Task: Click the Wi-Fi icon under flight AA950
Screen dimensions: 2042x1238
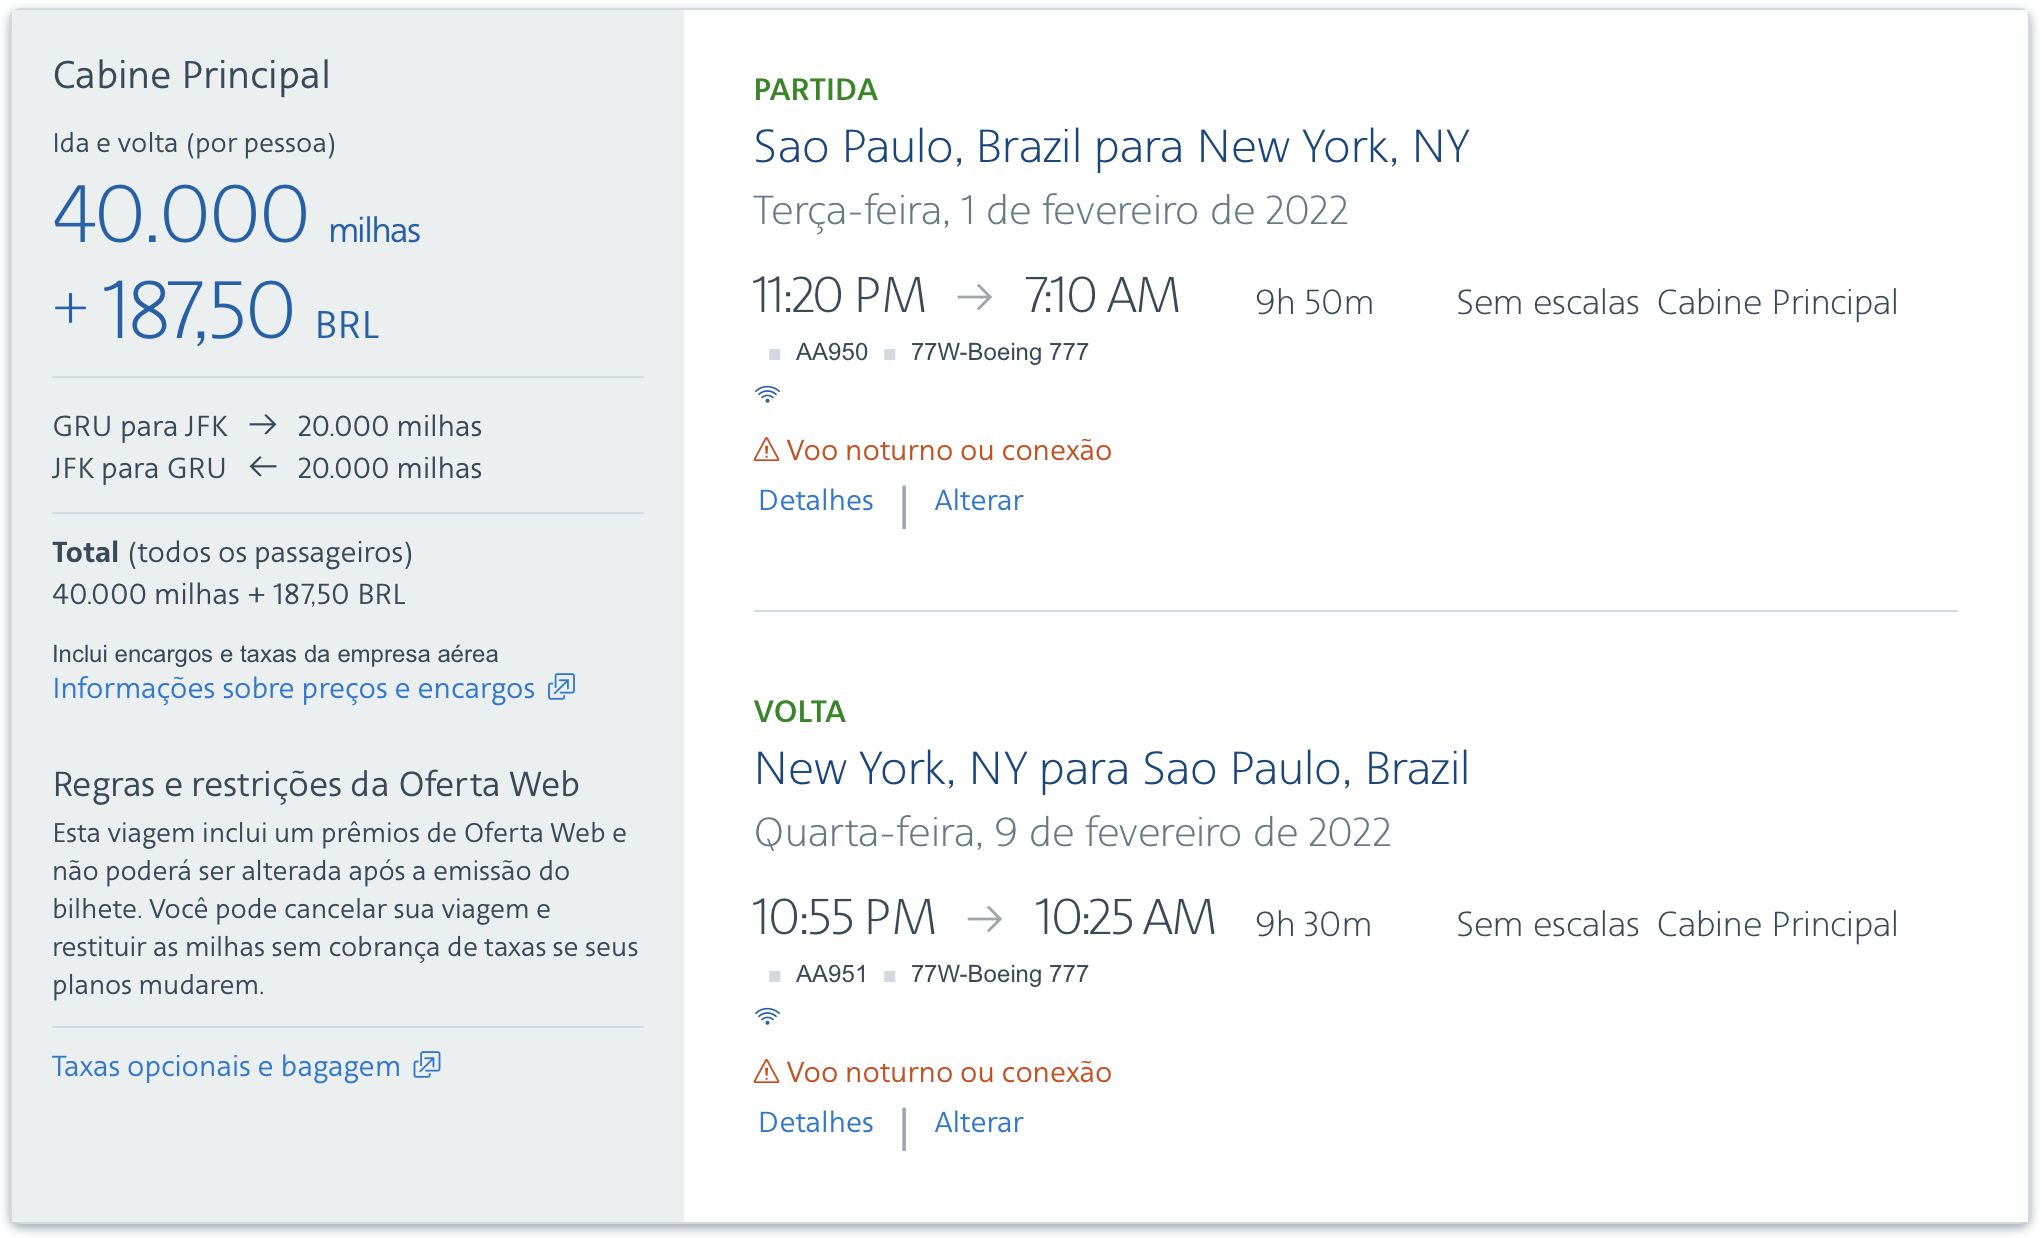Action: click(x=767, y=394)
